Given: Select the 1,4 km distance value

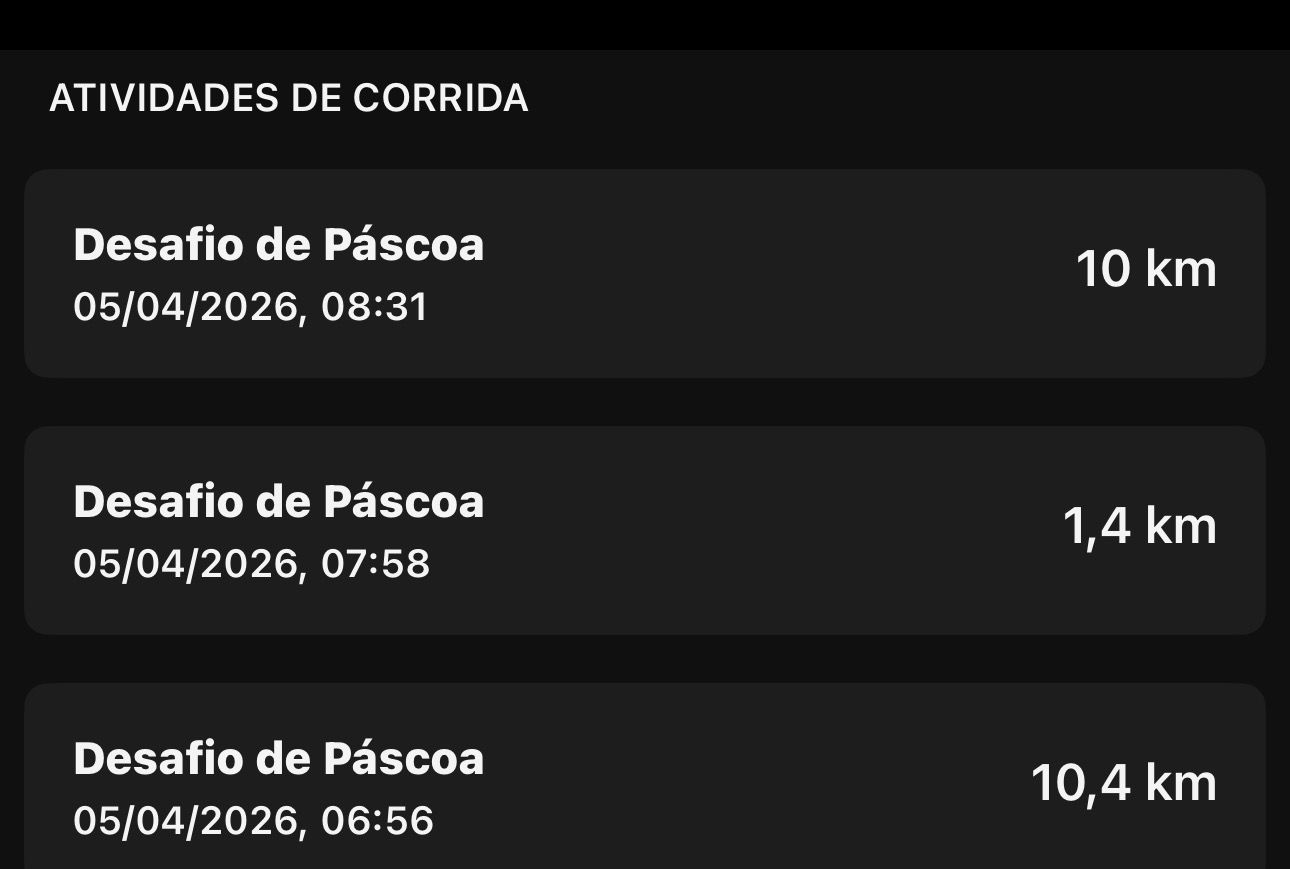Looking at the screenshot, I should pyautogui.click(x=1139, y=527).
